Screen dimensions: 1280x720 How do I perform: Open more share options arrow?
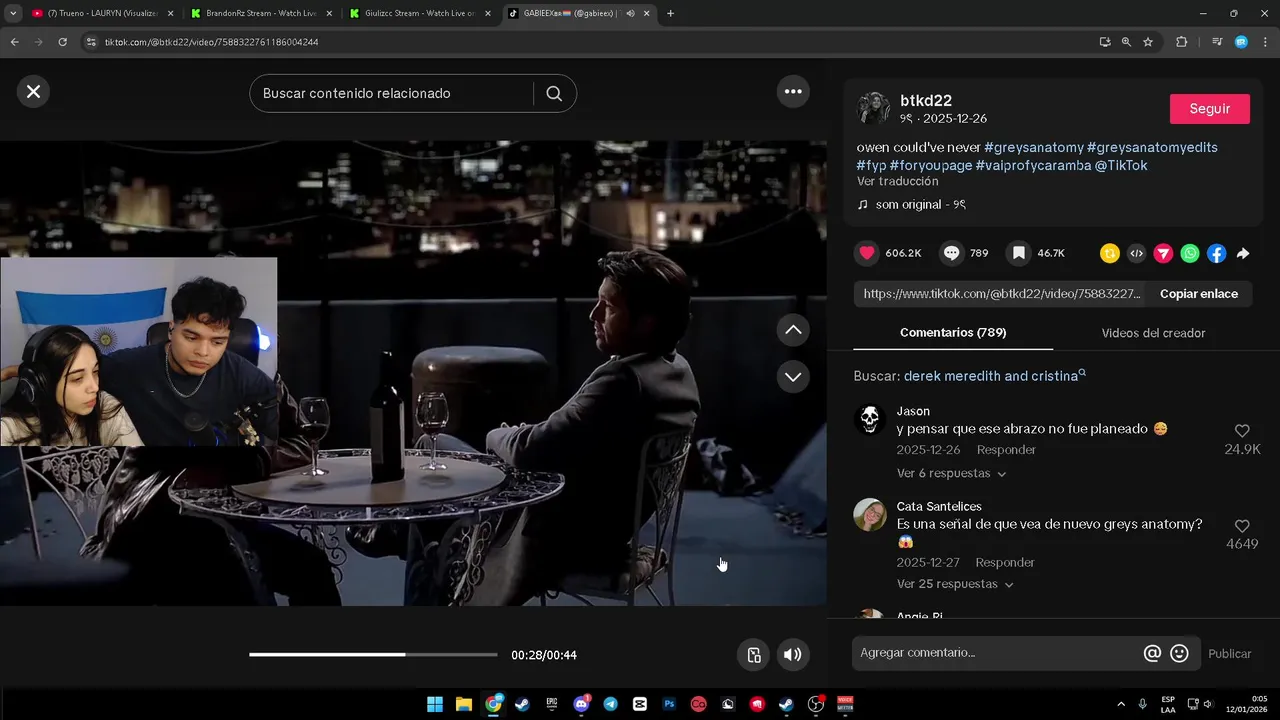(x=1243, y=254)
